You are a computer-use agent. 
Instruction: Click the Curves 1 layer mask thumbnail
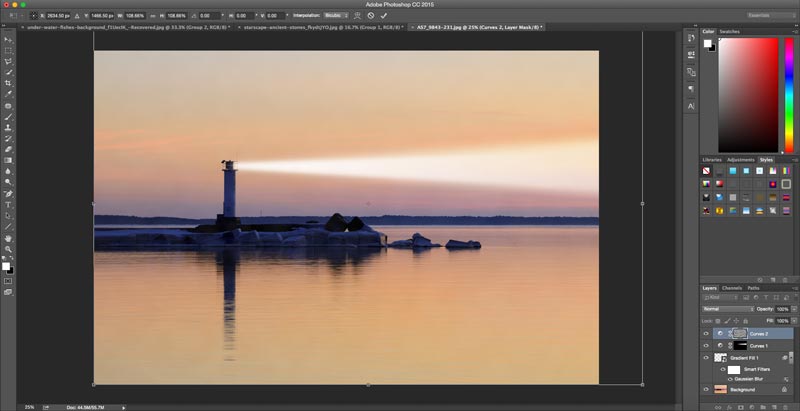click(740, 346)
